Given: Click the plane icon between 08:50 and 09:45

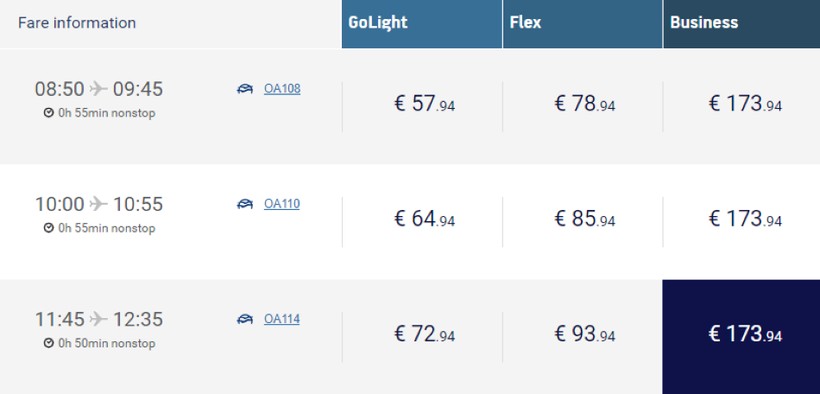Looking at the screenshot, I should click(x=98, y=88).
